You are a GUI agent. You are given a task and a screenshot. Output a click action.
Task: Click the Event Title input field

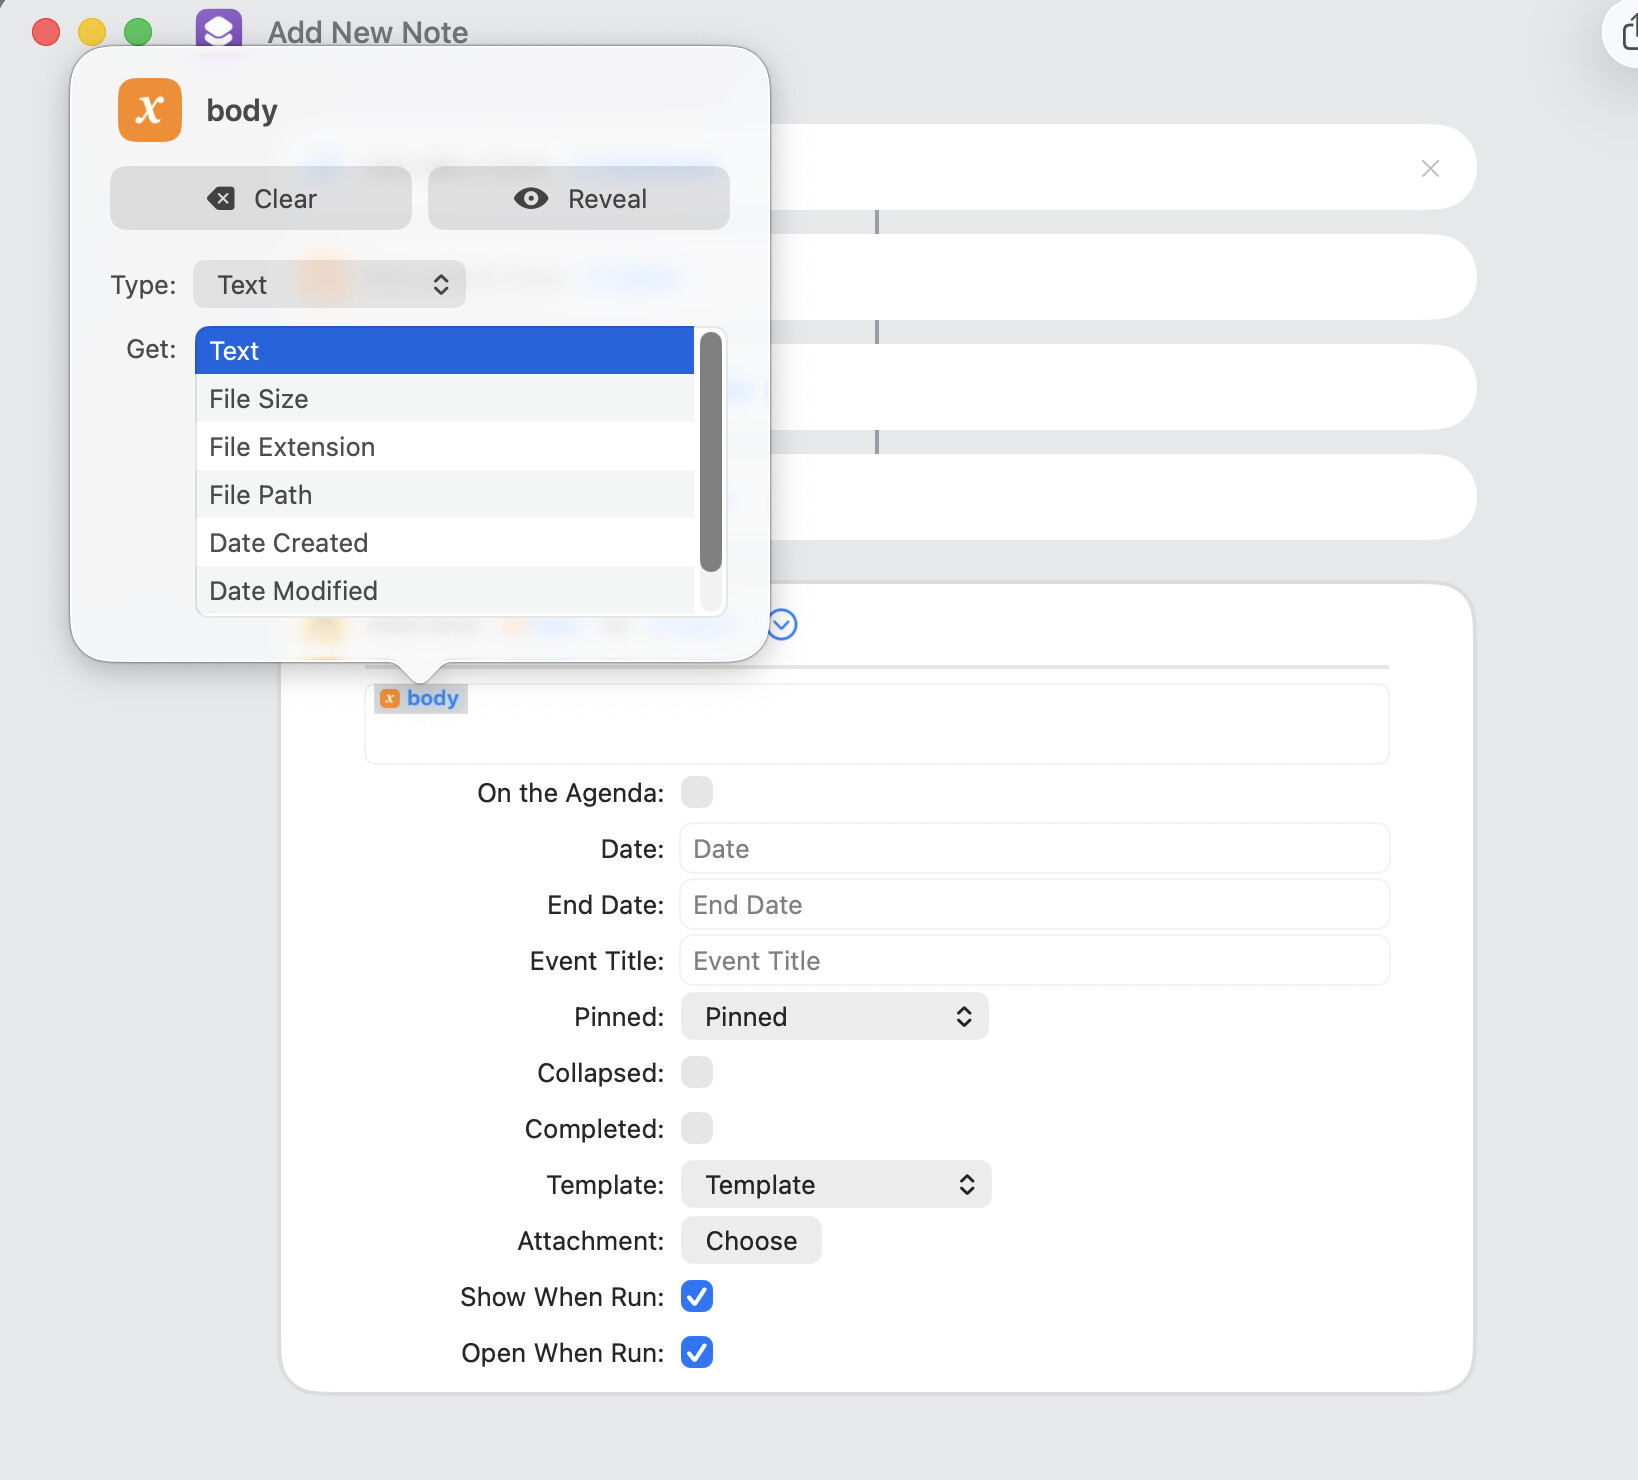coord(1034,961)
